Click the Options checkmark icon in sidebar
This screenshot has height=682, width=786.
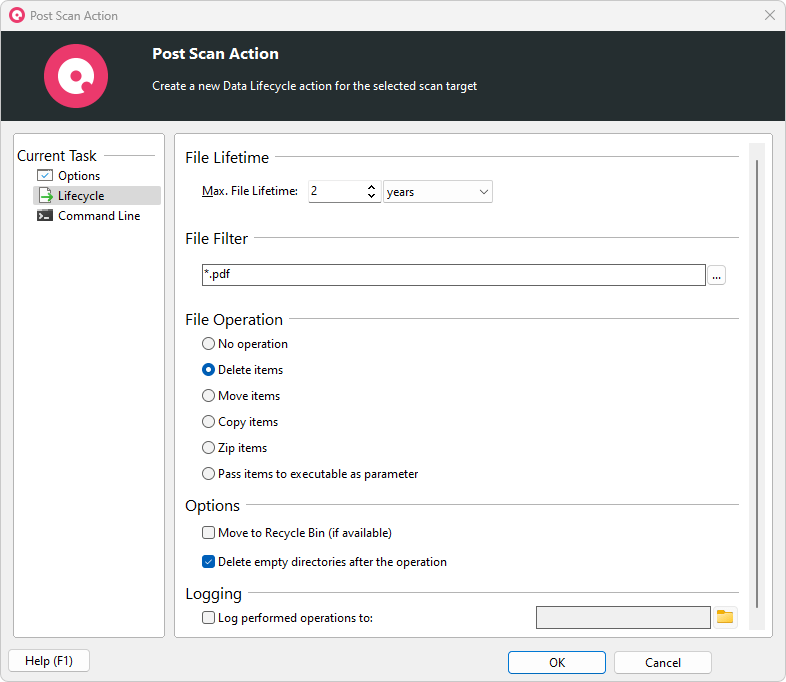[45, 176]
